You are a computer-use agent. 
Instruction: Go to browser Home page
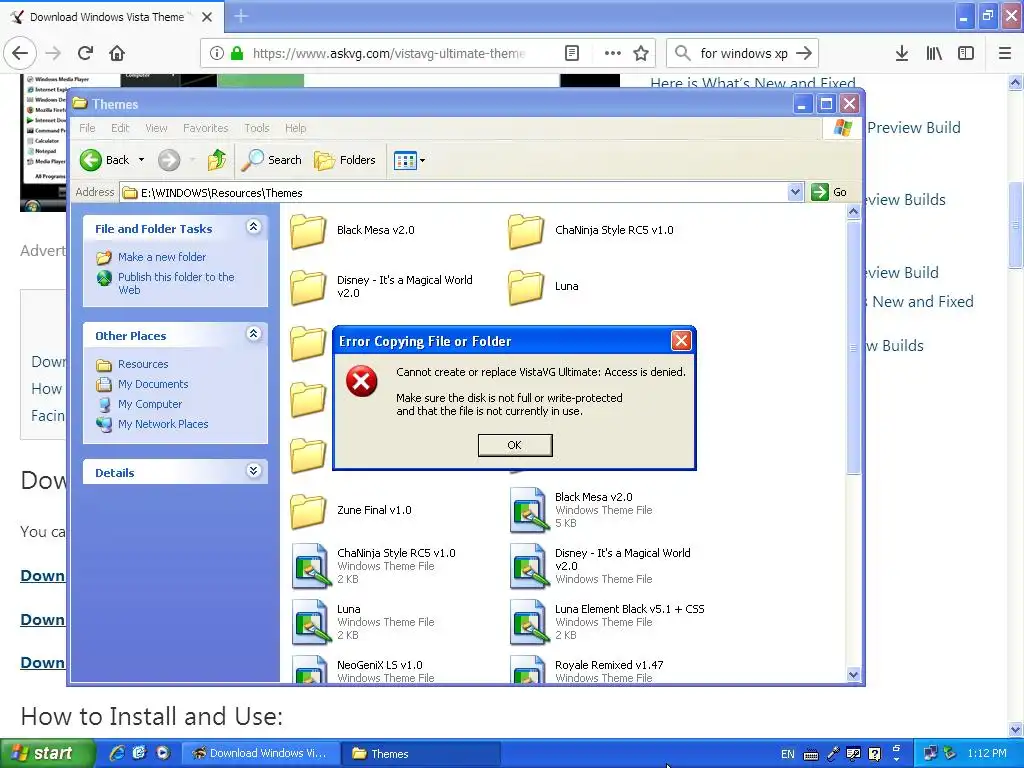(x=117, y=53)
